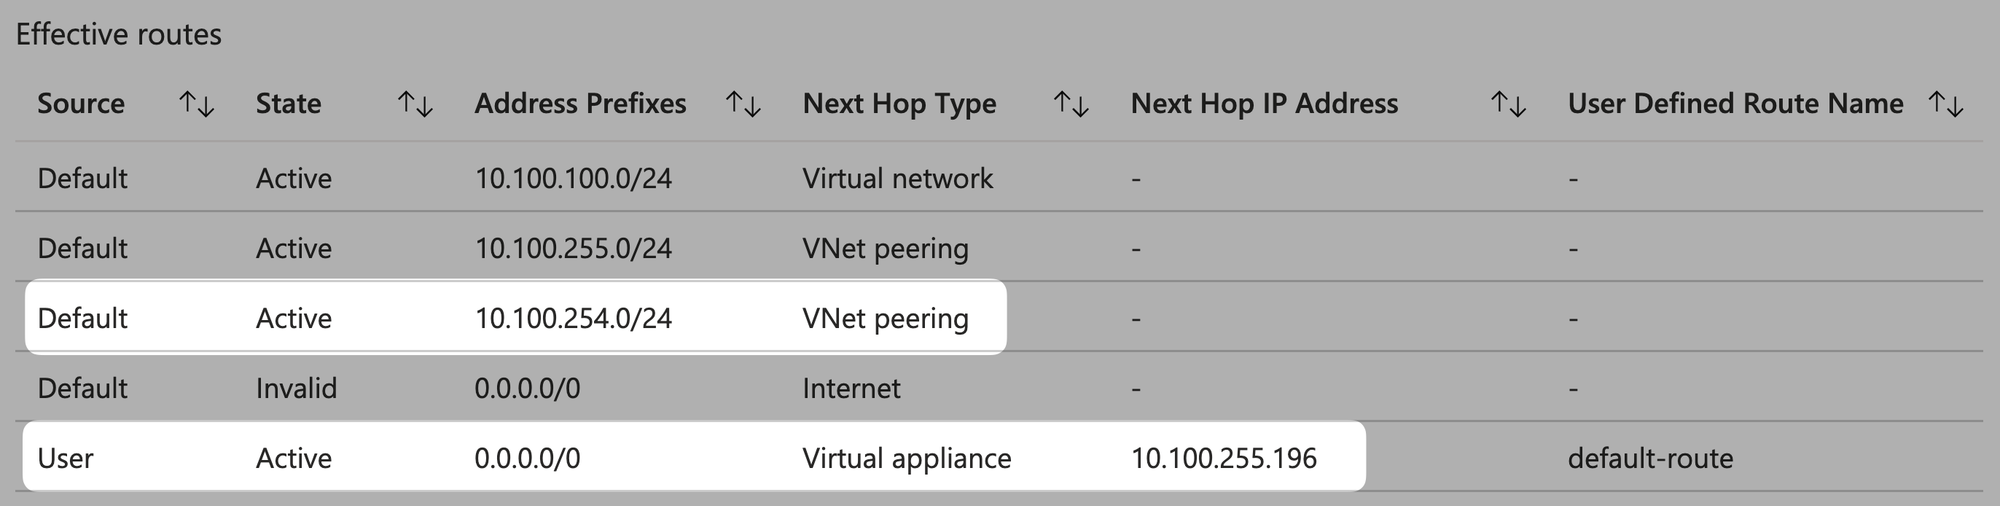Click the User Defined Route Name header
This screenshot has height=506, width=2000.
tap(1735, 104)
